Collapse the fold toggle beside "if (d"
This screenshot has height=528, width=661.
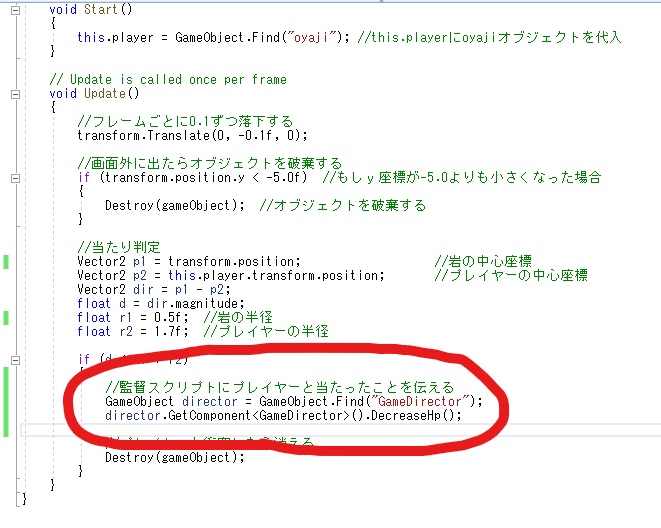point(15,360)
